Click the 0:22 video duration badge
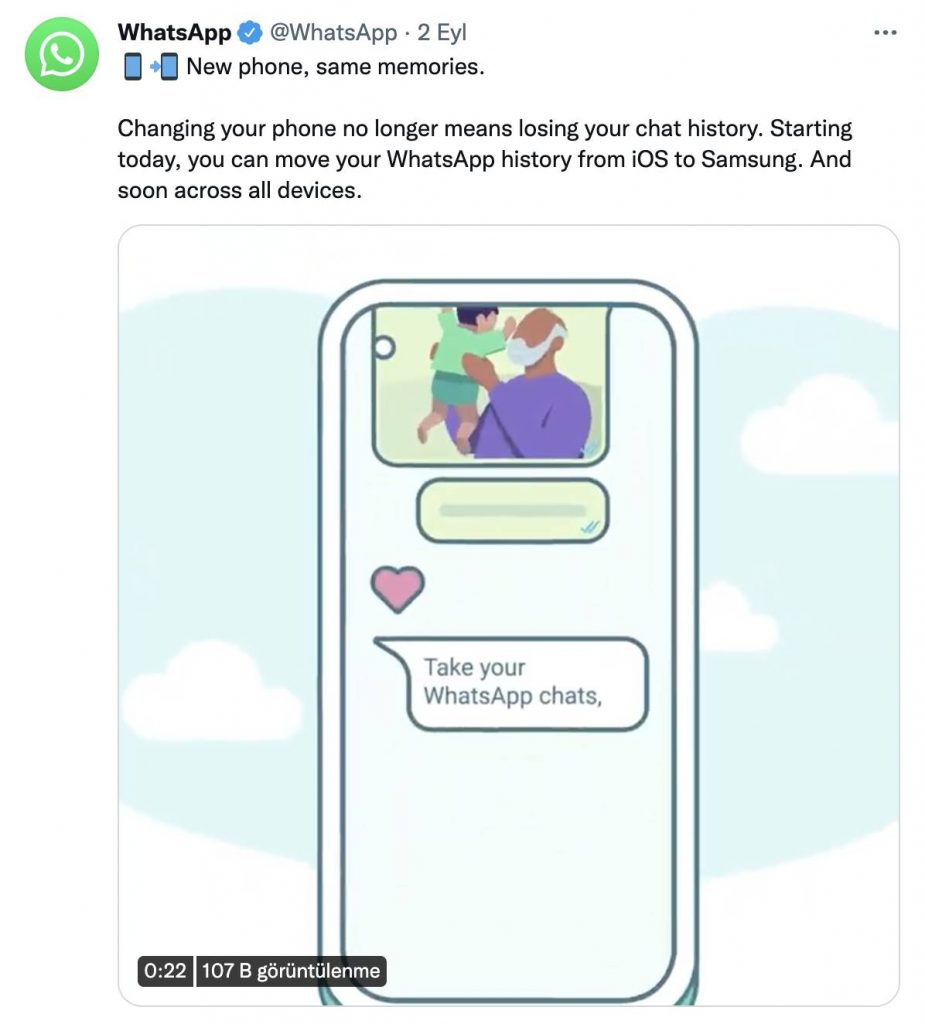The width and height of the screenshot is (925, 1024). pos(165,970)
